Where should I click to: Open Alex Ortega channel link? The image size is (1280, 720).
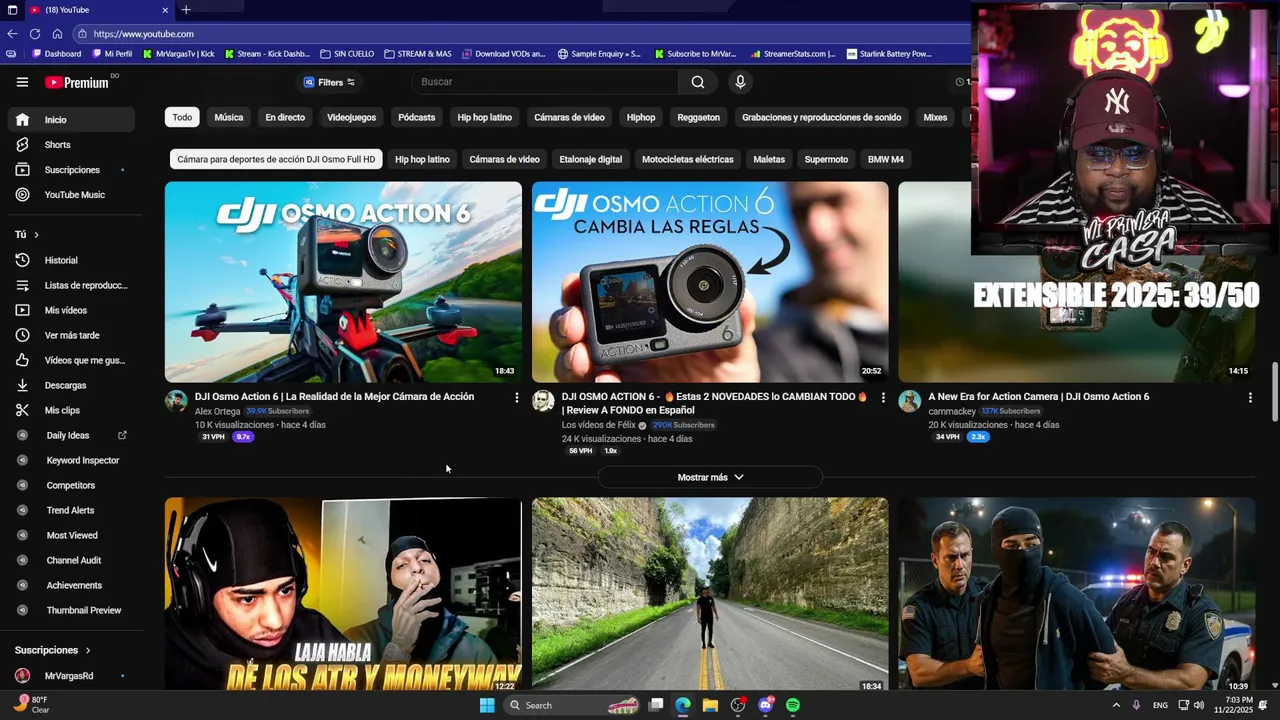pos(217,411)
